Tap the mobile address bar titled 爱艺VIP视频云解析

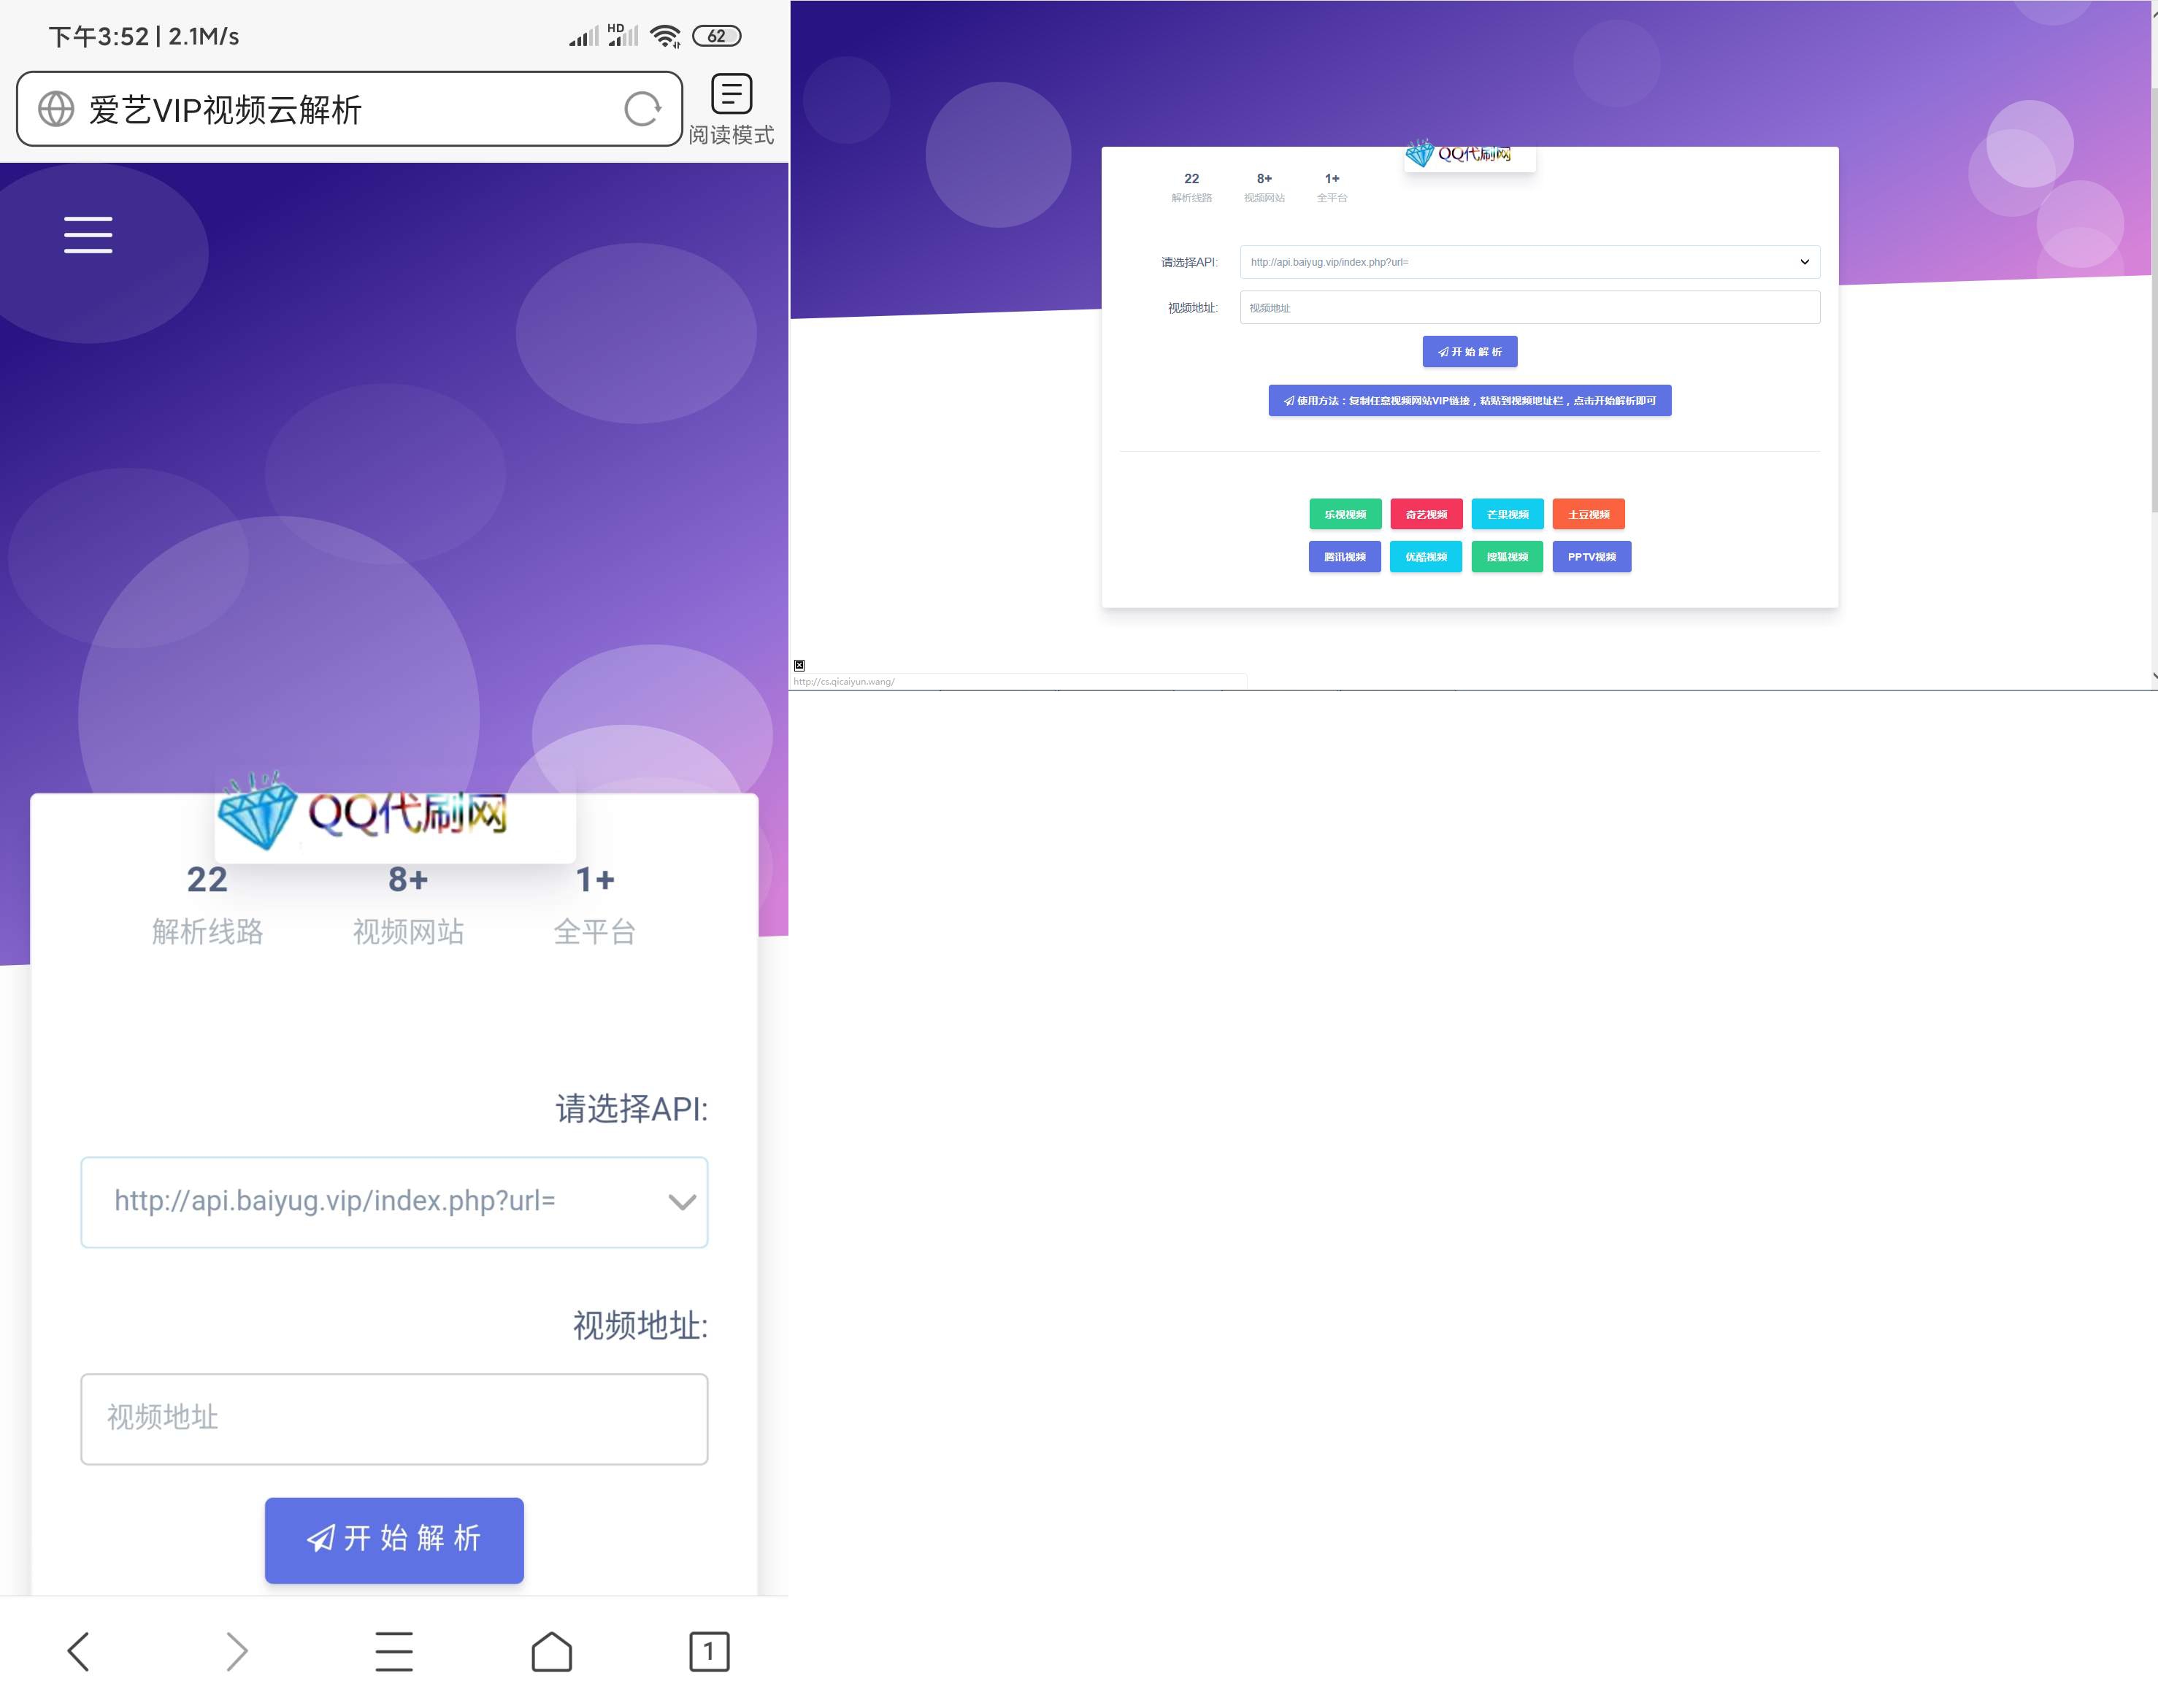pos(349,109)
